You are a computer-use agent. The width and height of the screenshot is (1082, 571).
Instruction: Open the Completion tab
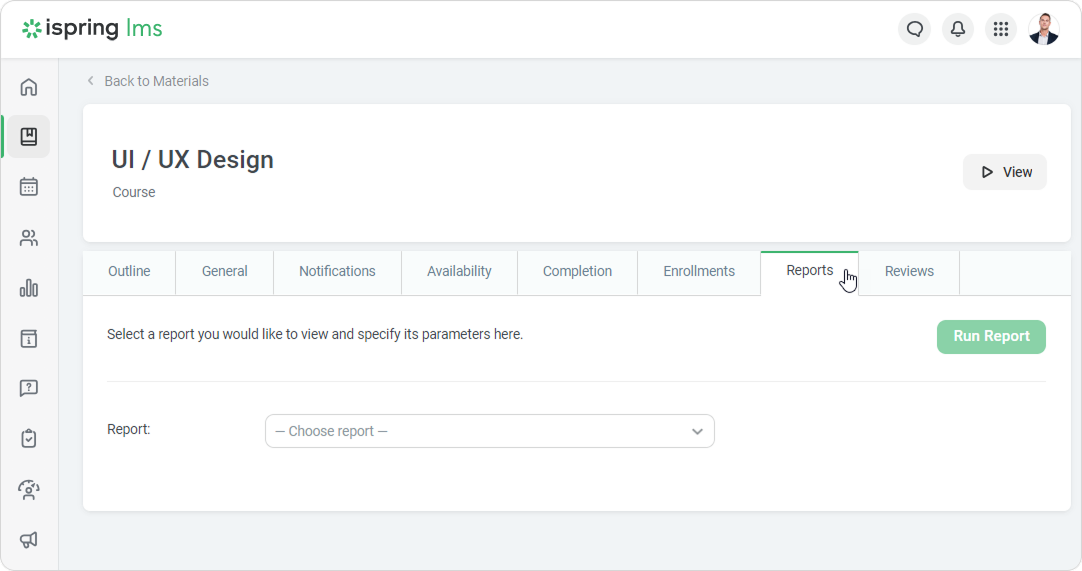pyautogui.click(x=577, y=272)
